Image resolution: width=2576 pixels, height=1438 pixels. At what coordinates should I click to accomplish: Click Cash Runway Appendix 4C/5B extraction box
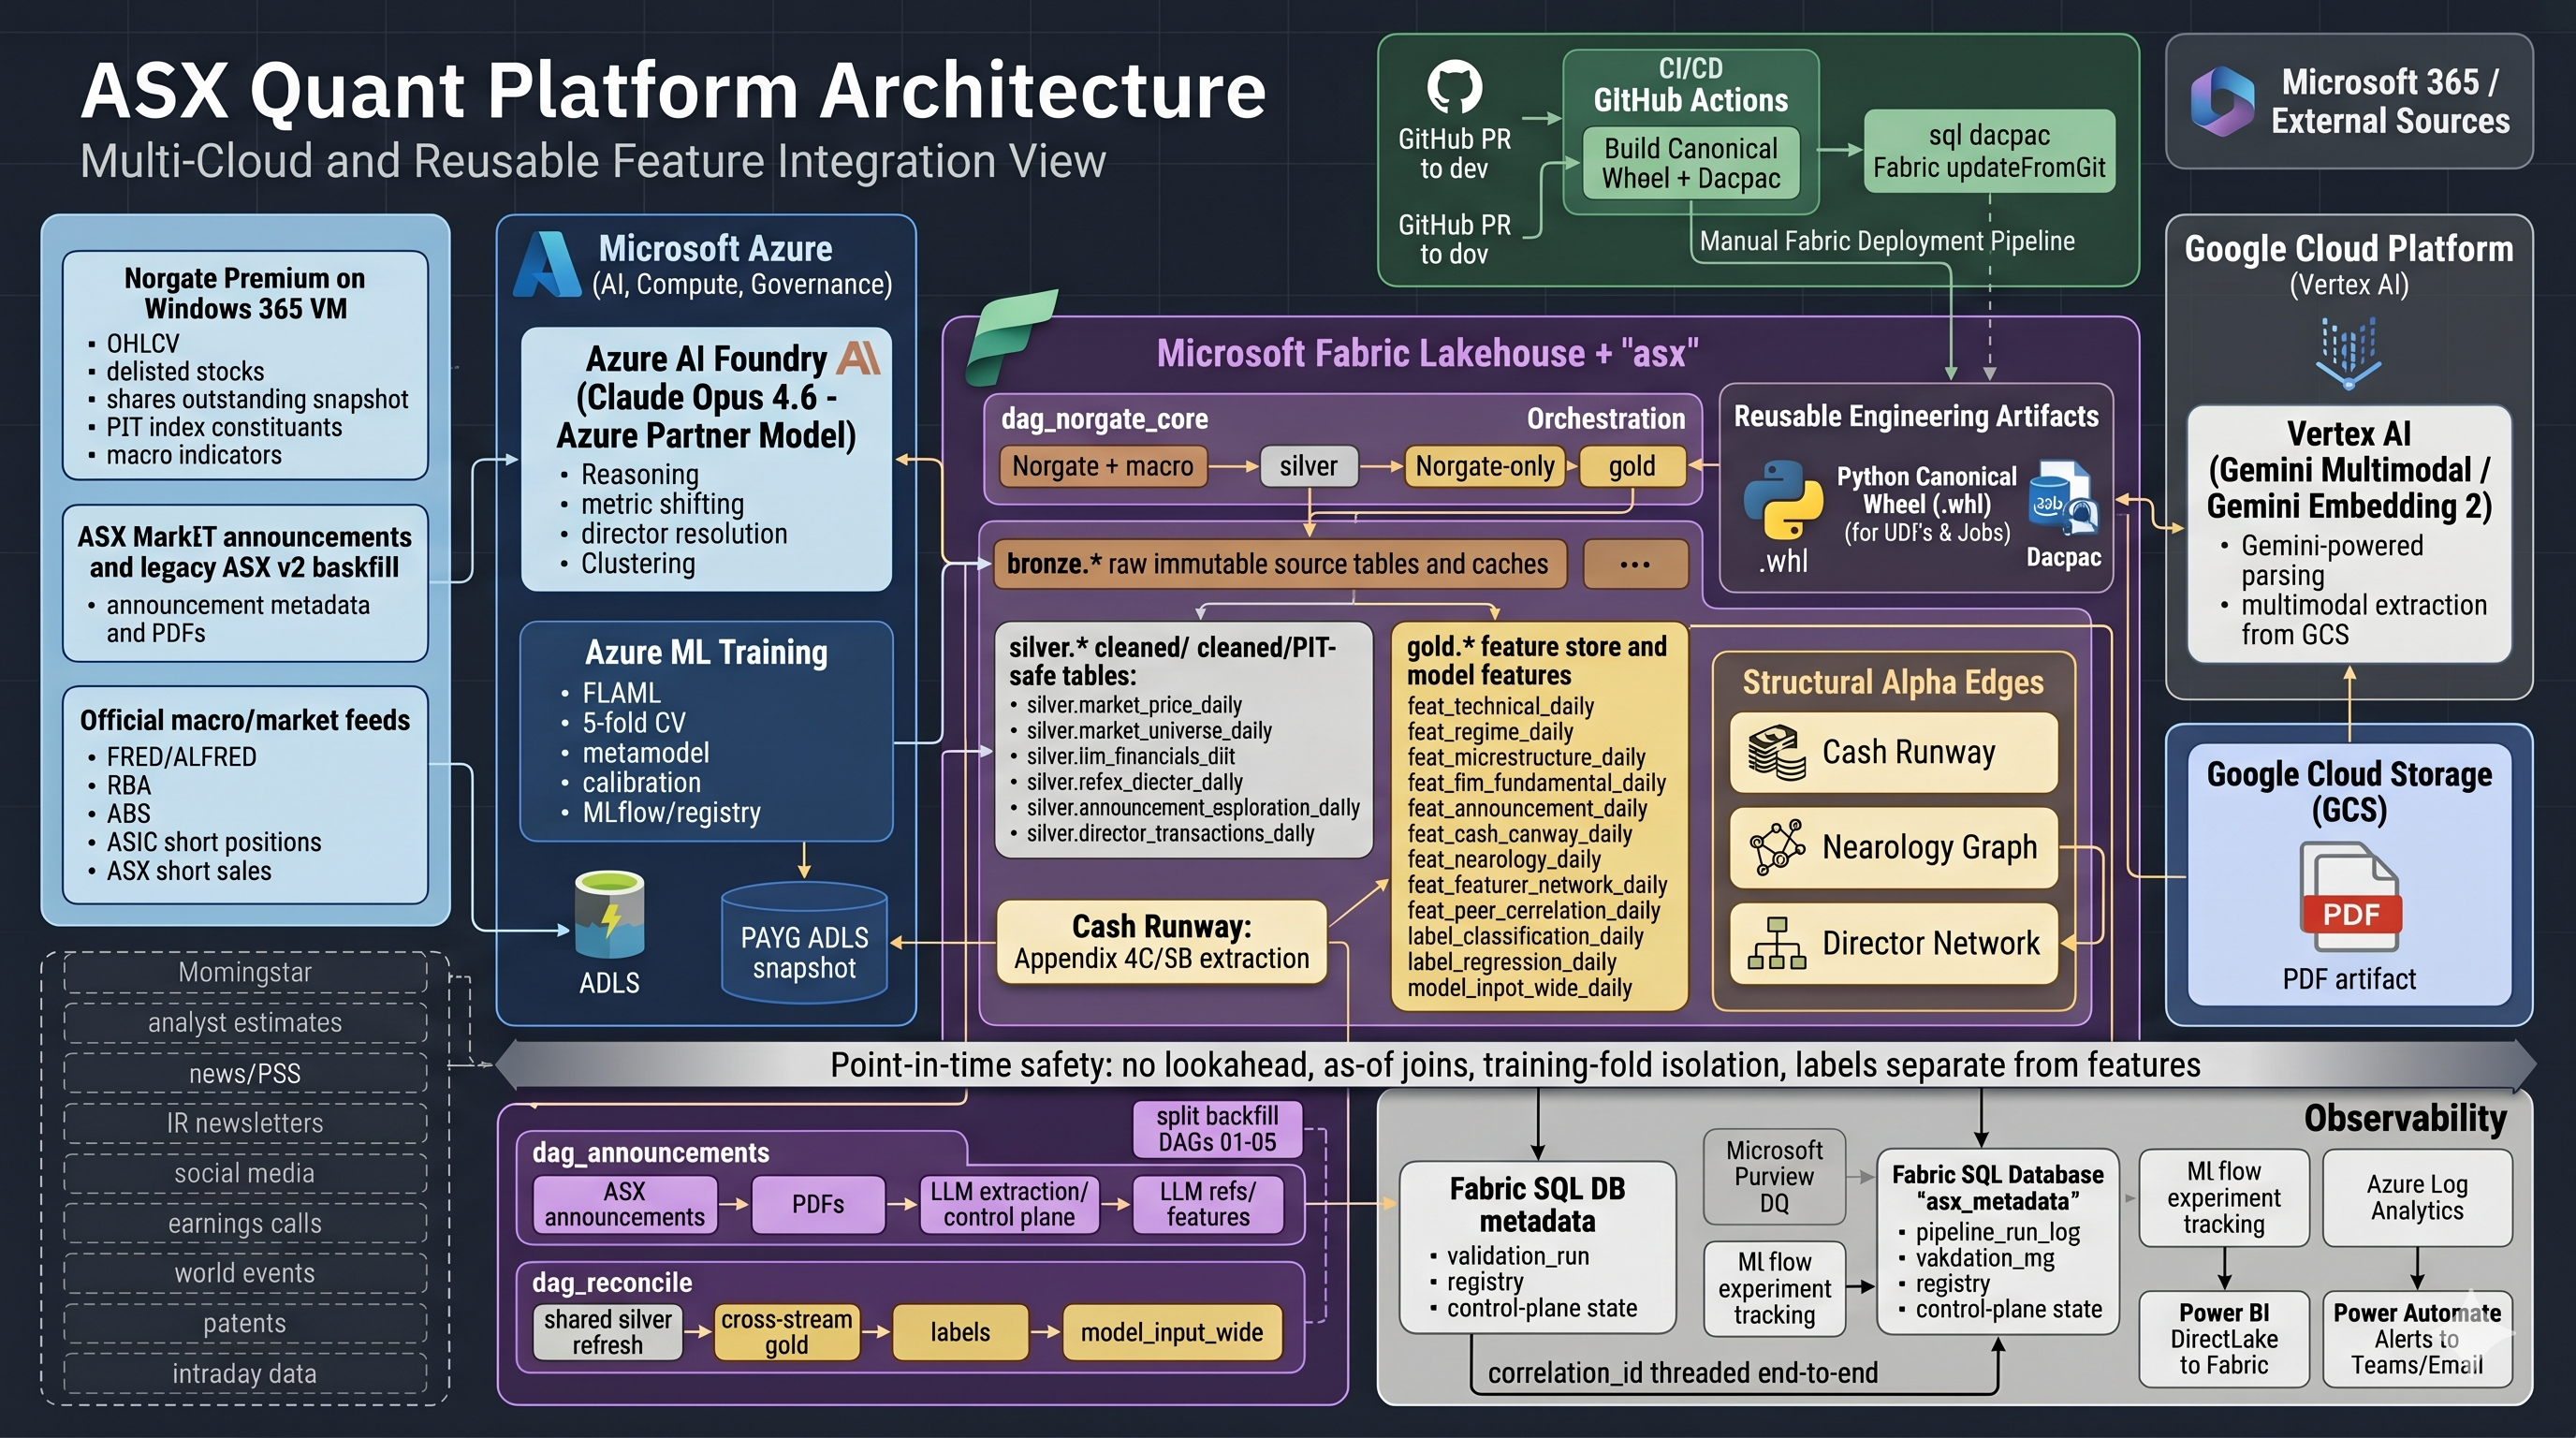click(1161, 942)
